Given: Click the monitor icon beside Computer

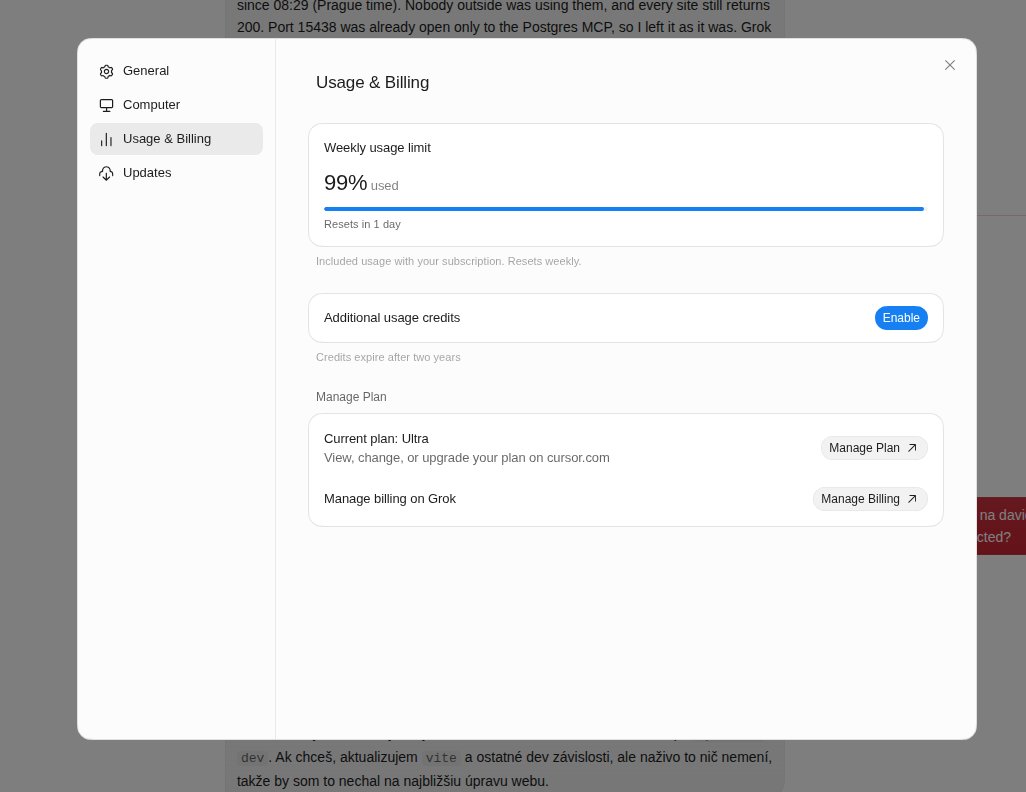Looking at the screenshot, I should tap(106, 105).
